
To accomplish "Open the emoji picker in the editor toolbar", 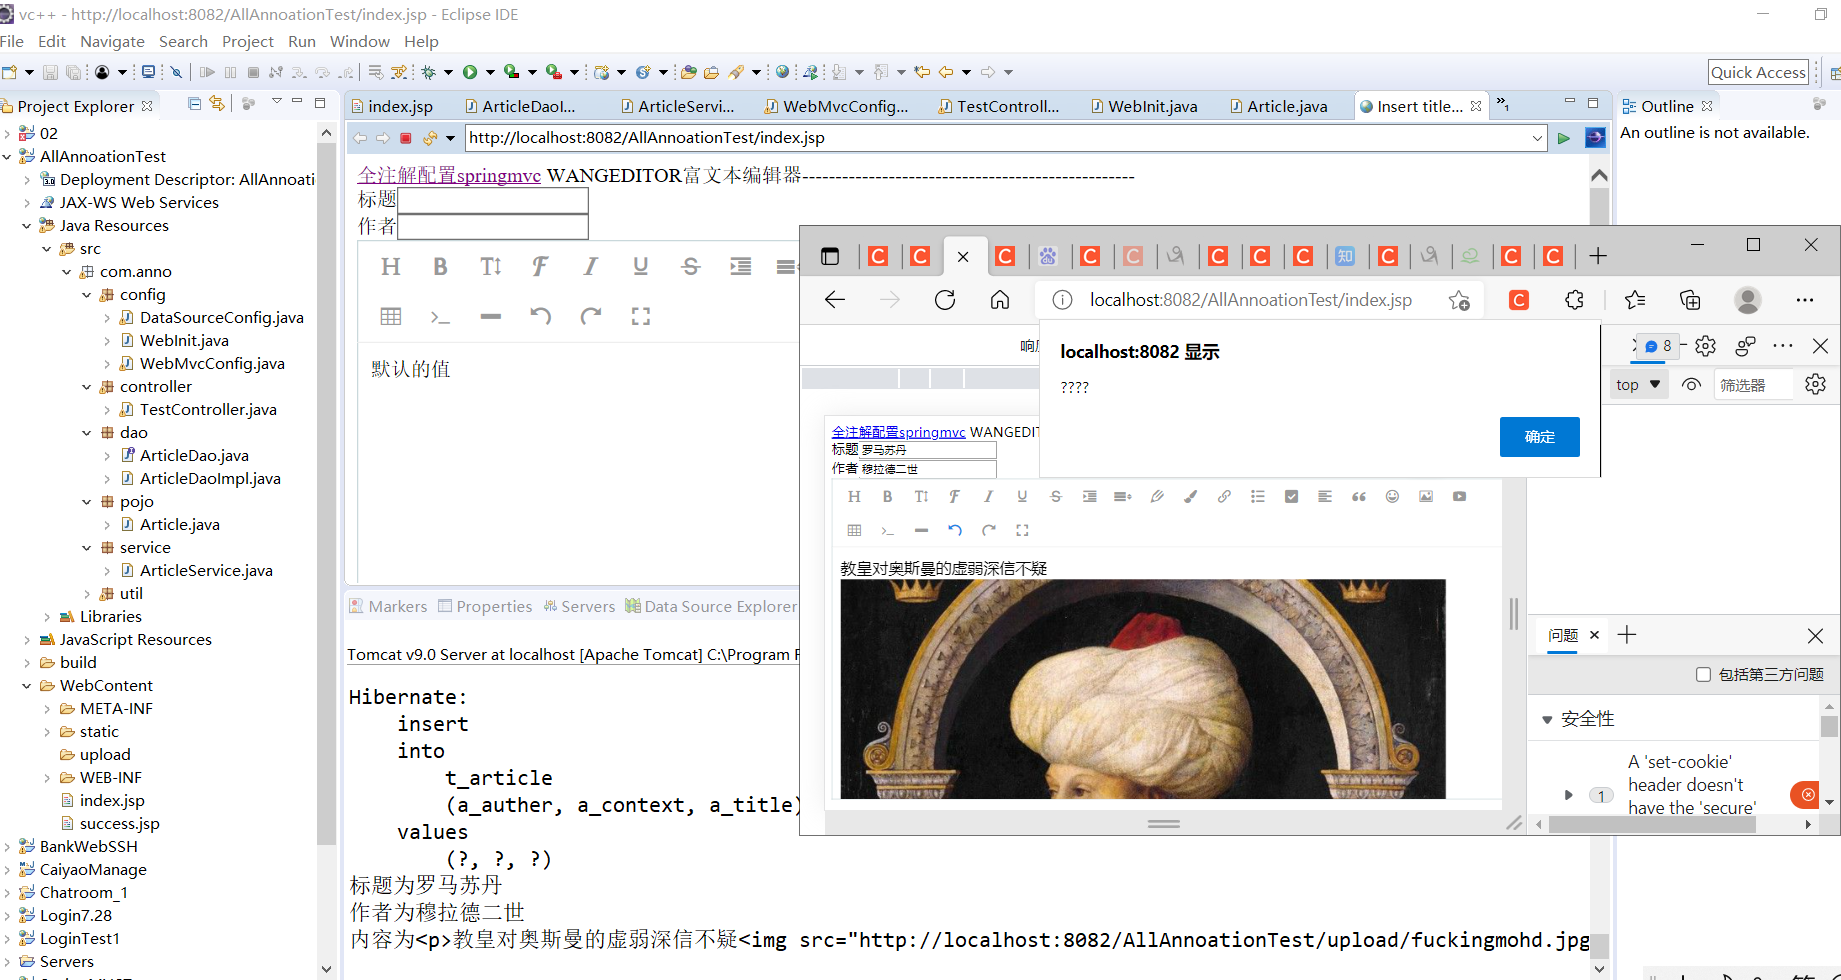I will [1392, 496].
